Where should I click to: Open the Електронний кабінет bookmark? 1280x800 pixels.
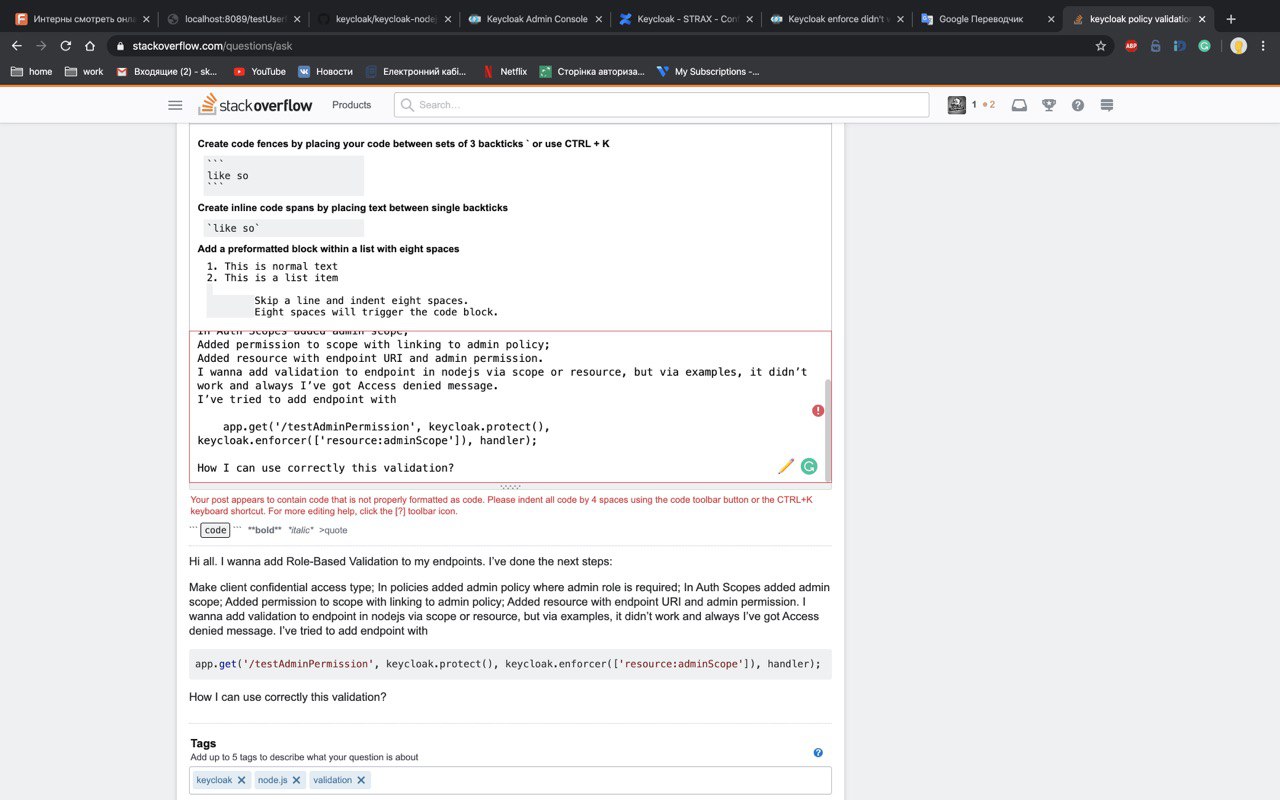tap(415, 71)
